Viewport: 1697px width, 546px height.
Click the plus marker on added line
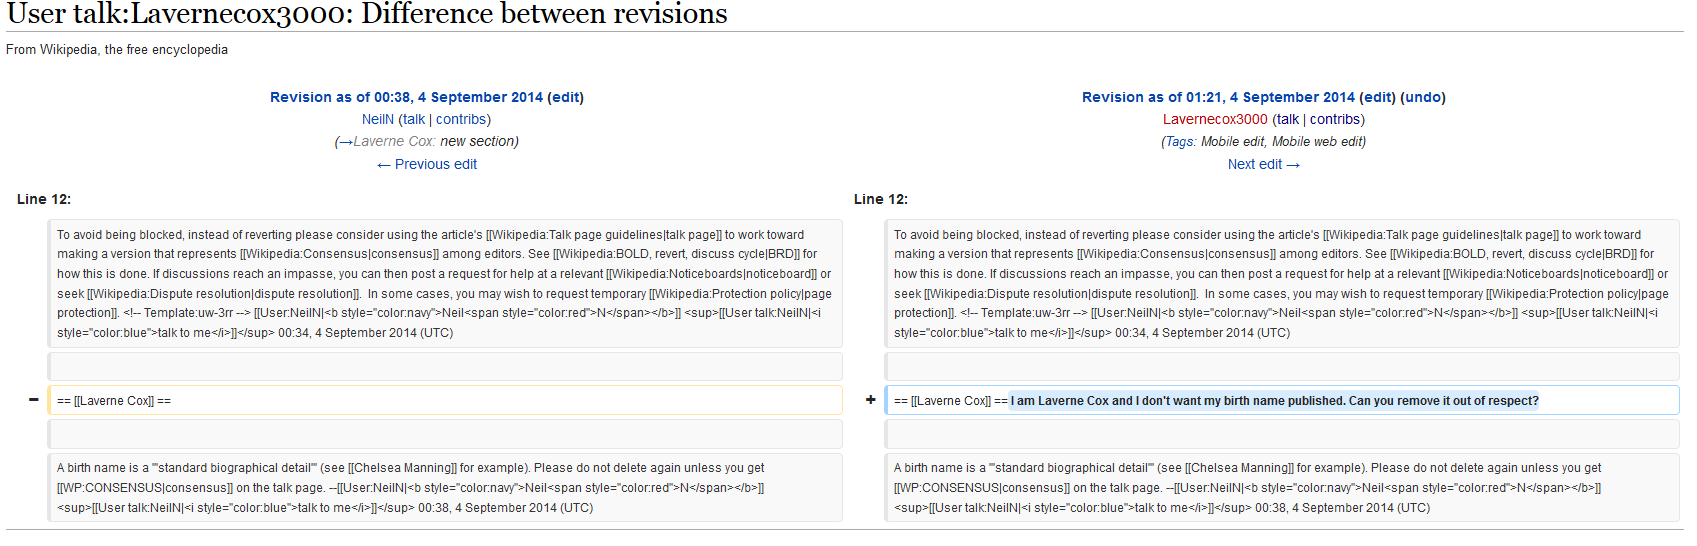point(870,399)
